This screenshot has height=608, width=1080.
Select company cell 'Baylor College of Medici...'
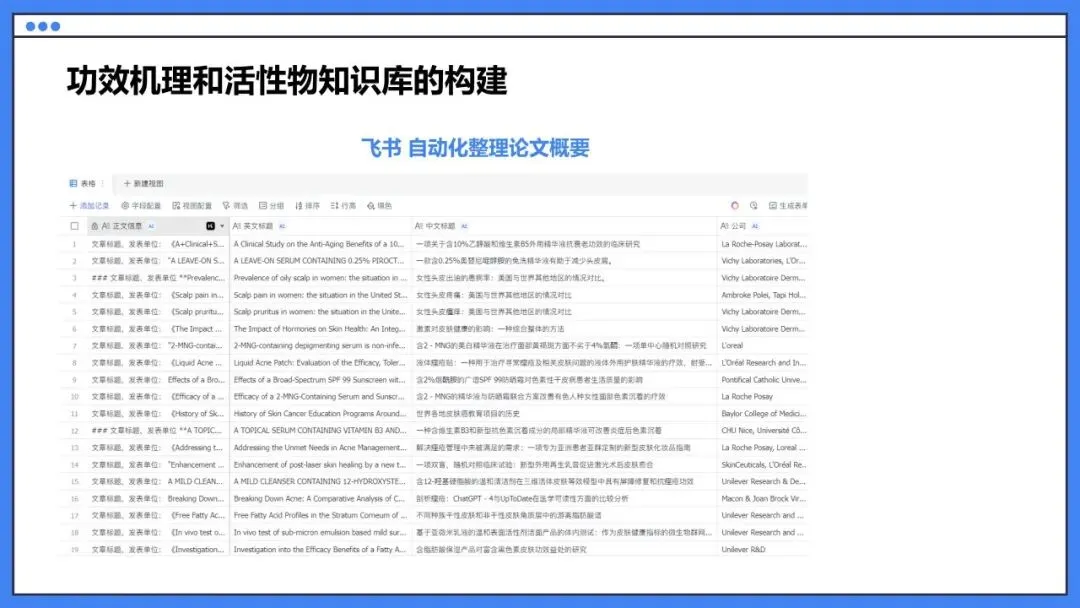coord(762,414)
